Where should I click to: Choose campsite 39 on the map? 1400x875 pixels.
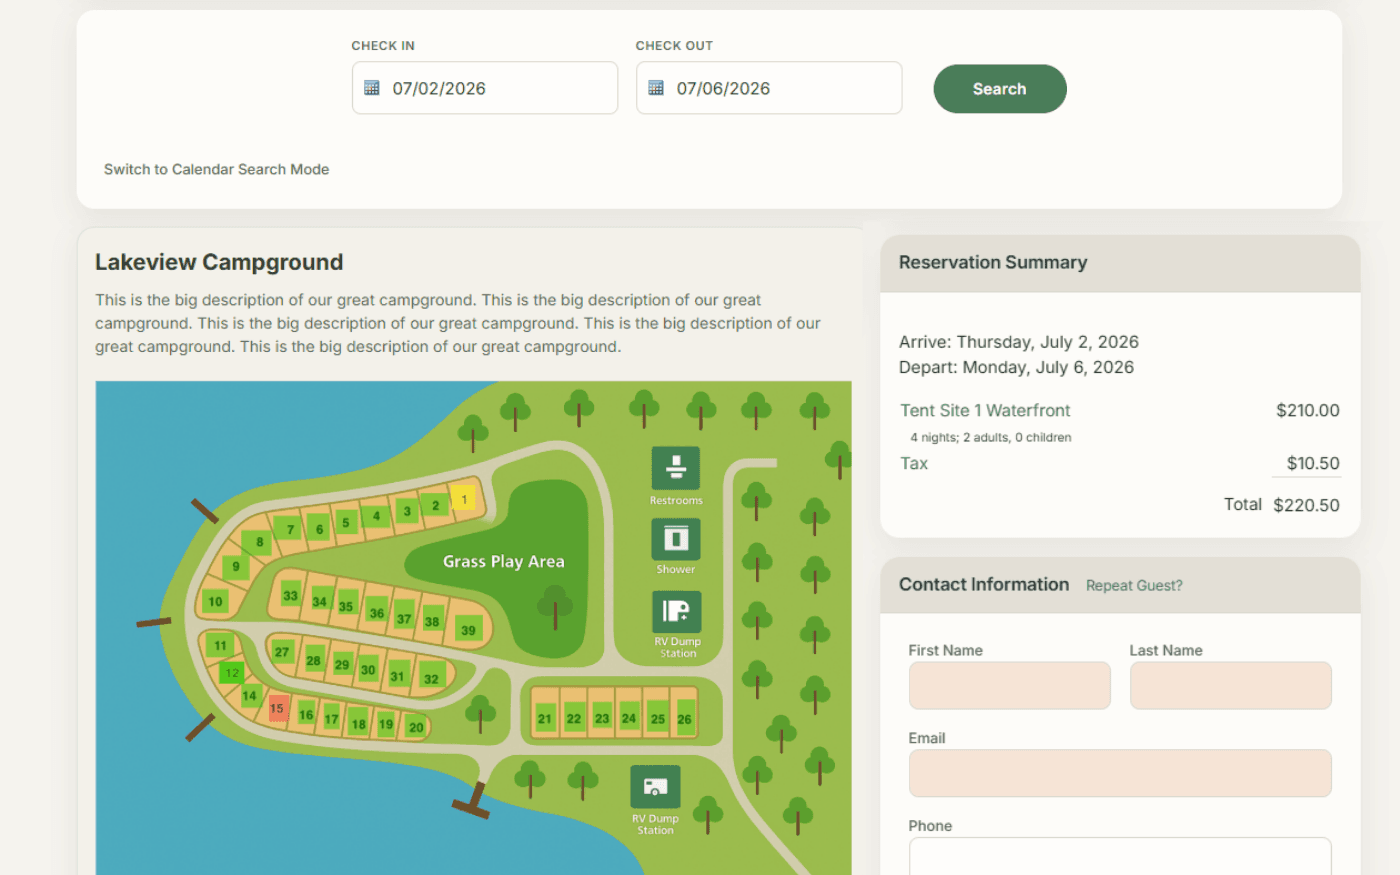coord(468,630)
